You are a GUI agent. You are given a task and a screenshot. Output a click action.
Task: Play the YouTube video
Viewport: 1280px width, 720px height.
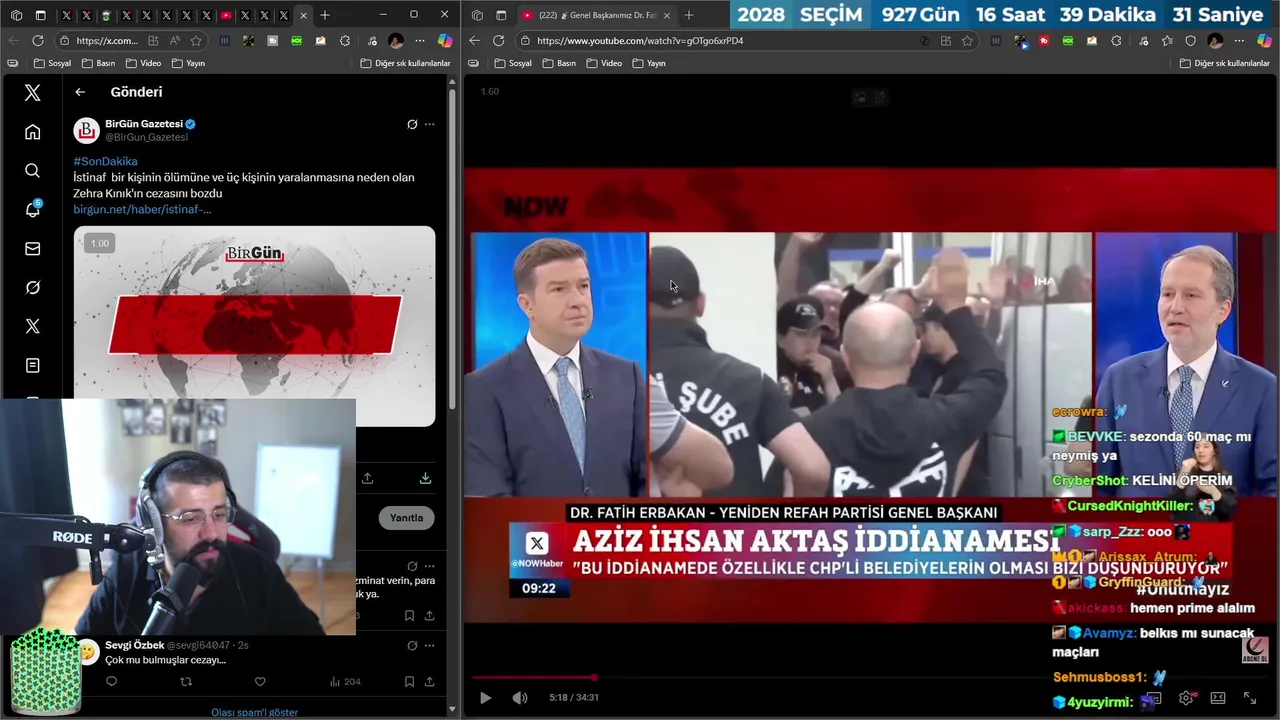tap(485, 697)
